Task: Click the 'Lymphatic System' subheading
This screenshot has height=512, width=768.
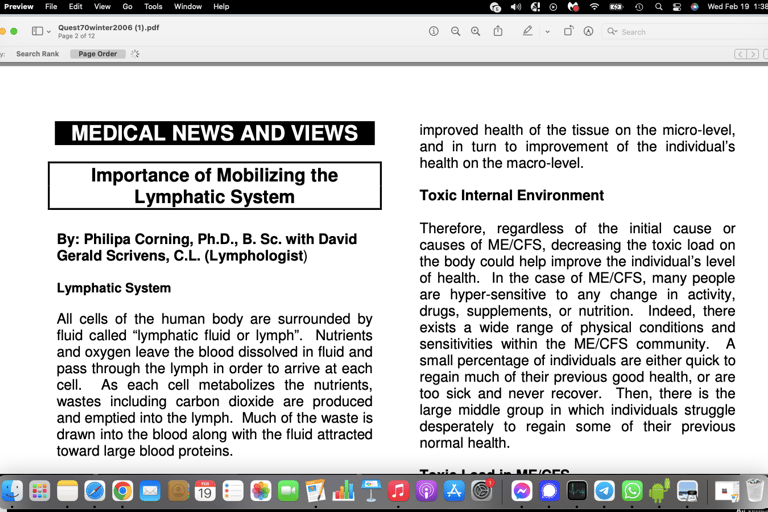Action: pyautogui.click(x=114, y=288)
